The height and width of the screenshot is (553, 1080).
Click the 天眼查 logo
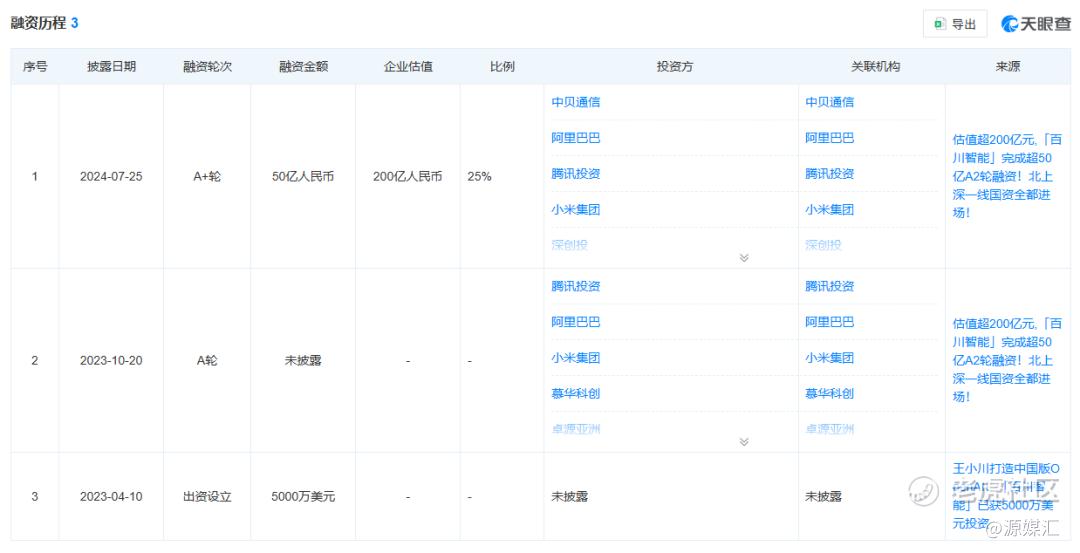point(1035,24)
